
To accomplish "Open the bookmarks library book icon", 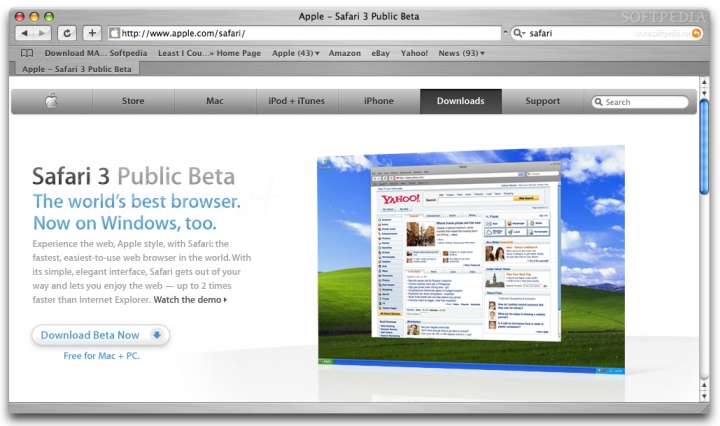I will tap(27, 53).
